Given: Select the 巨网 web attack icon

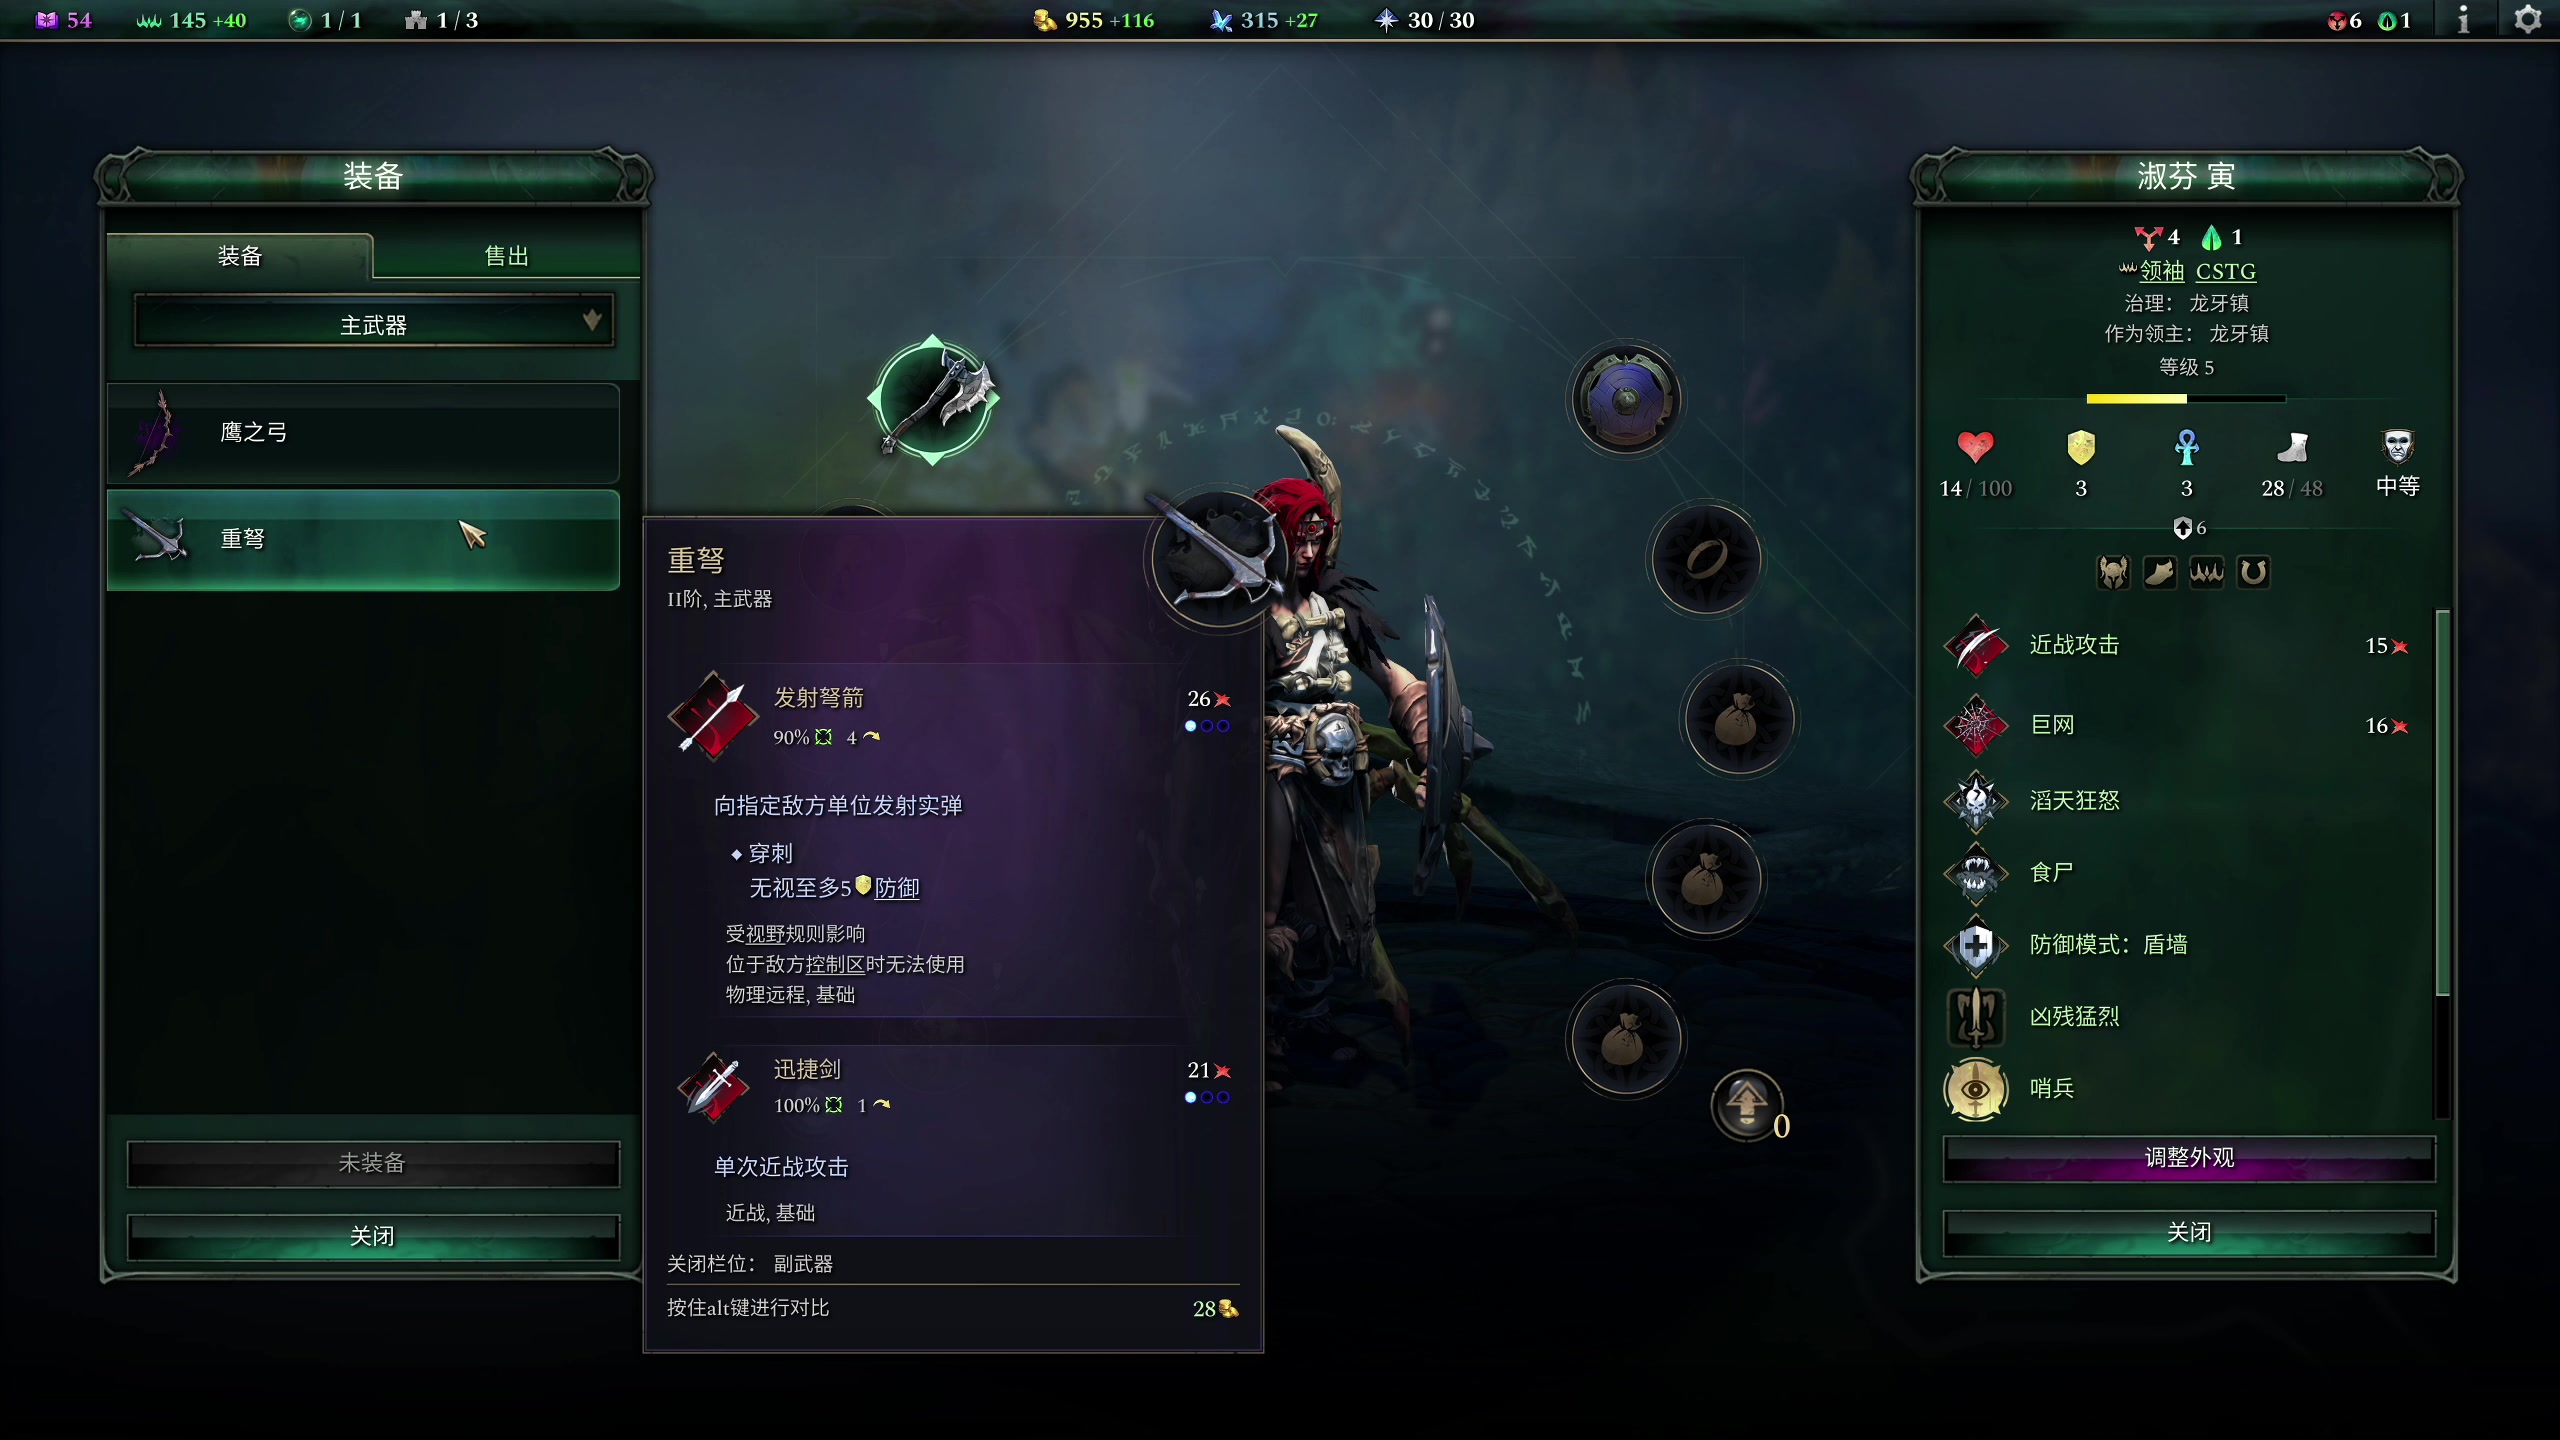Looking at the screenshot, I should click(x=1975, y=725).
